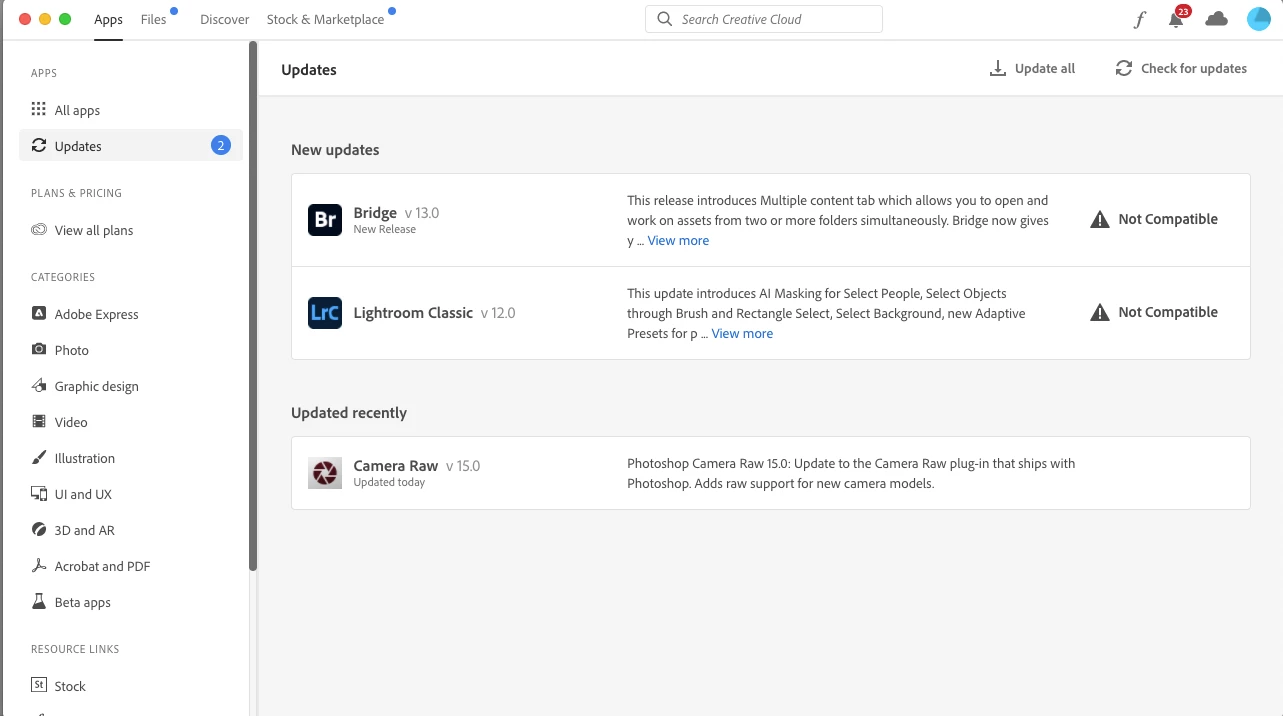Switch to the Discover tab
1283x716 pixels.
(225, 19)
